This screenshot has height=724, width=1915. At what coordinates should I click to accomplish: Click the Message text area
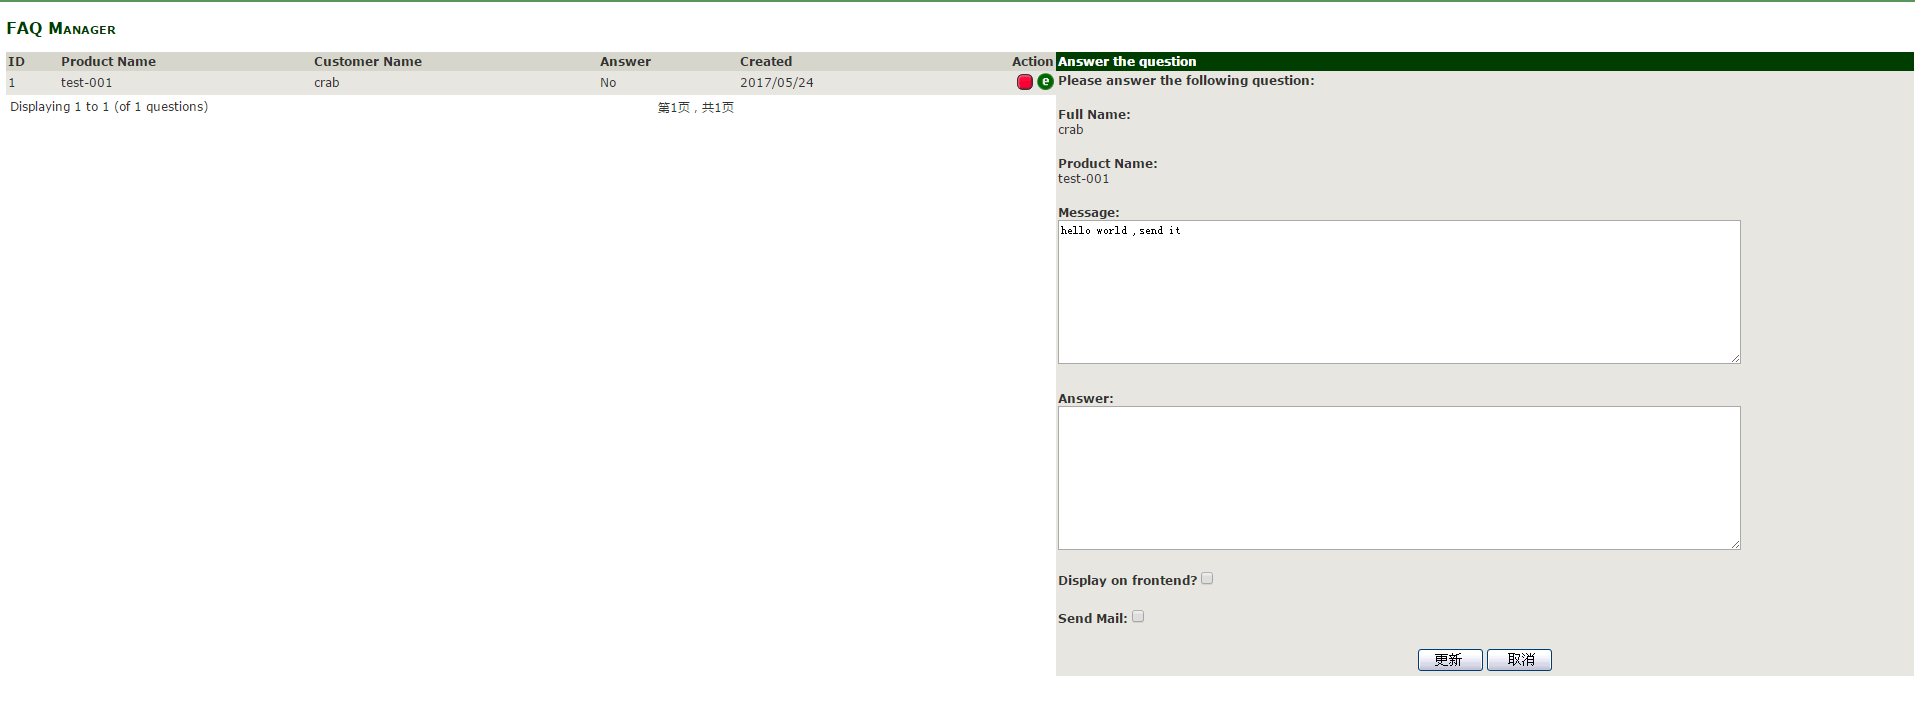(x=1398, y=292)
